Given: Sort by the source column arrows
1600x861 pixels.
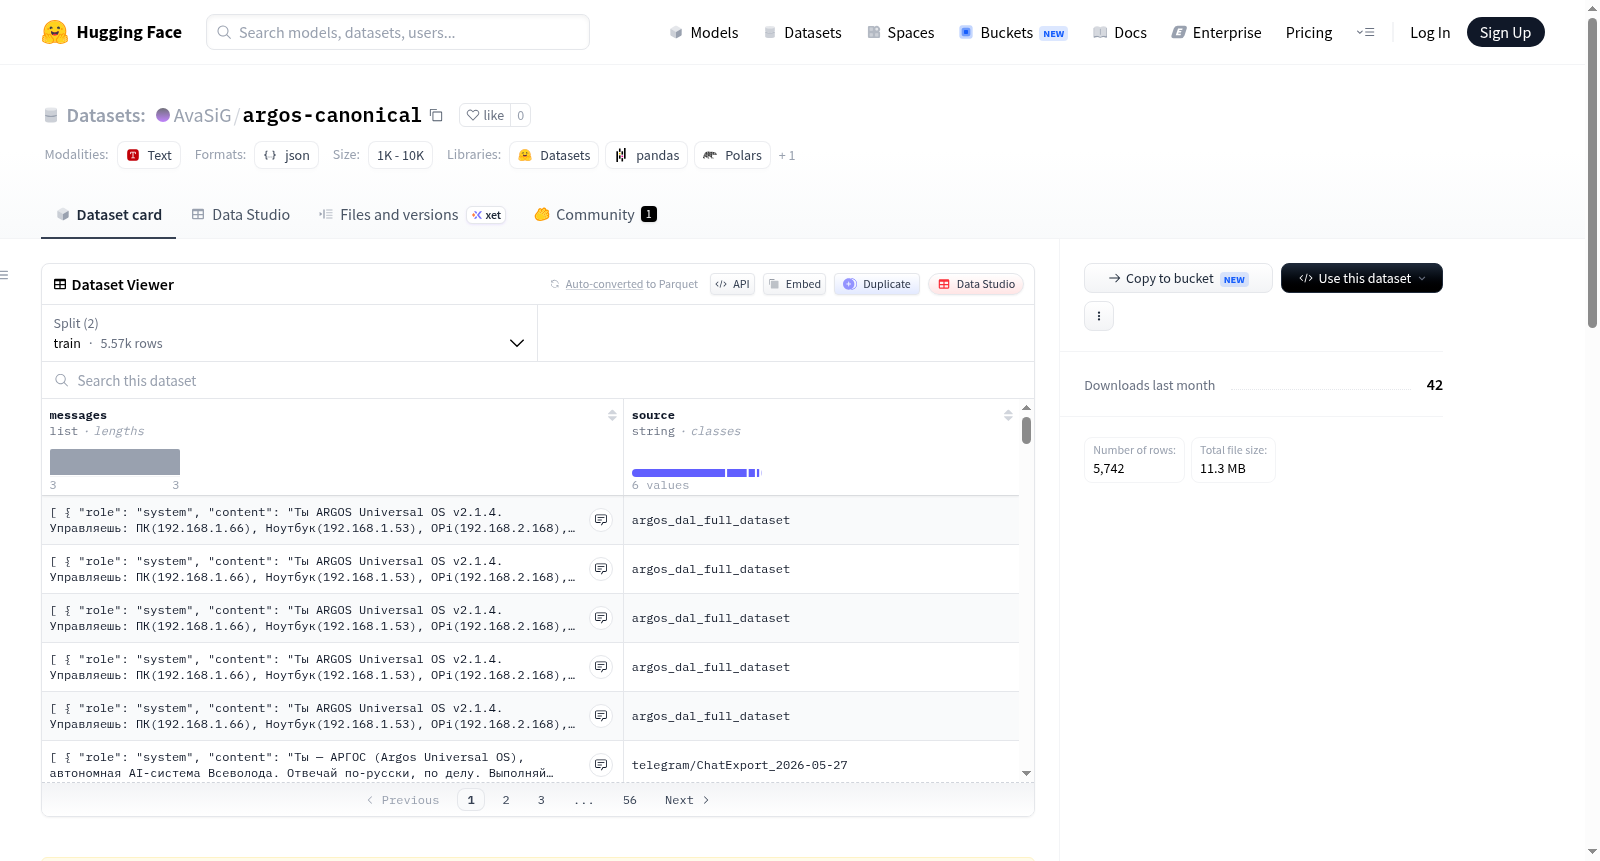Looking at the screenshot, I should (x=1008, y=415).
